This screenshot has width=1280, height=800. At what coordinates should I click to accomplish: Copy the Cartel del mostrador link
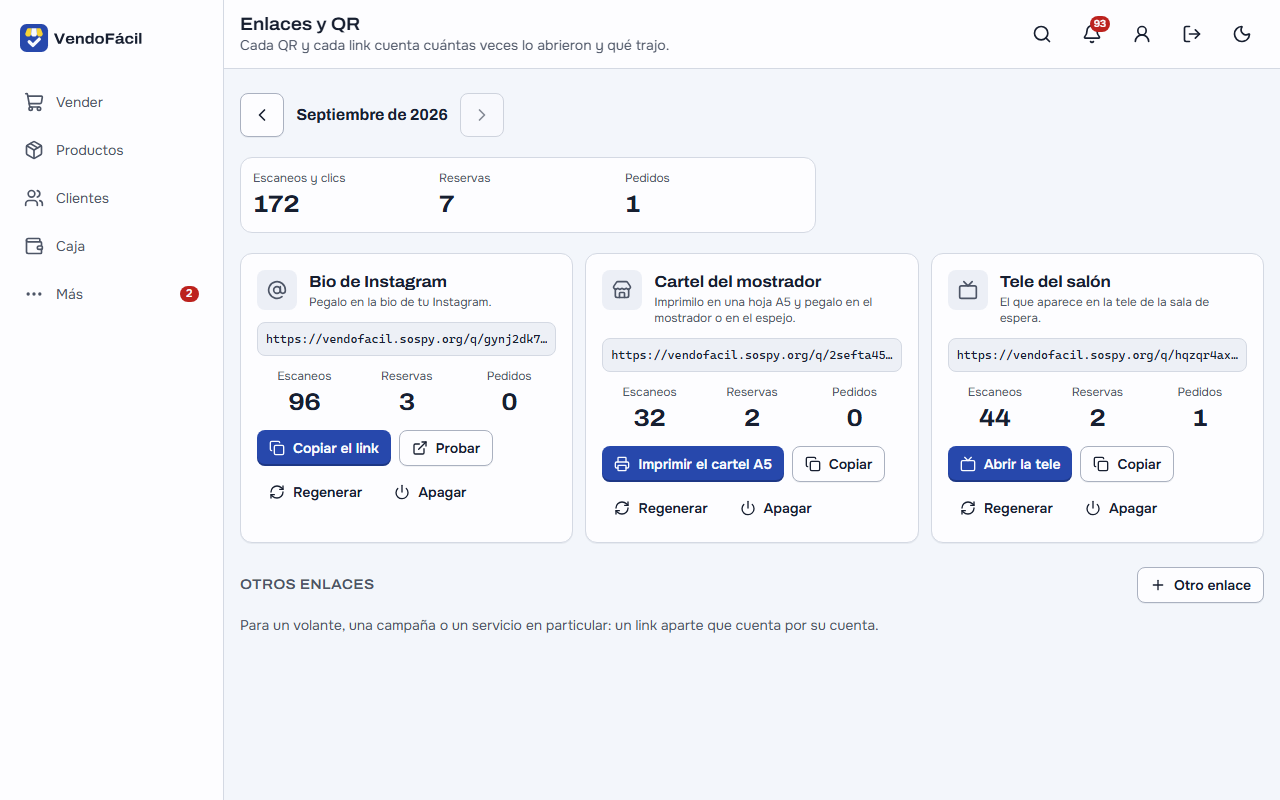click(838, 464)
